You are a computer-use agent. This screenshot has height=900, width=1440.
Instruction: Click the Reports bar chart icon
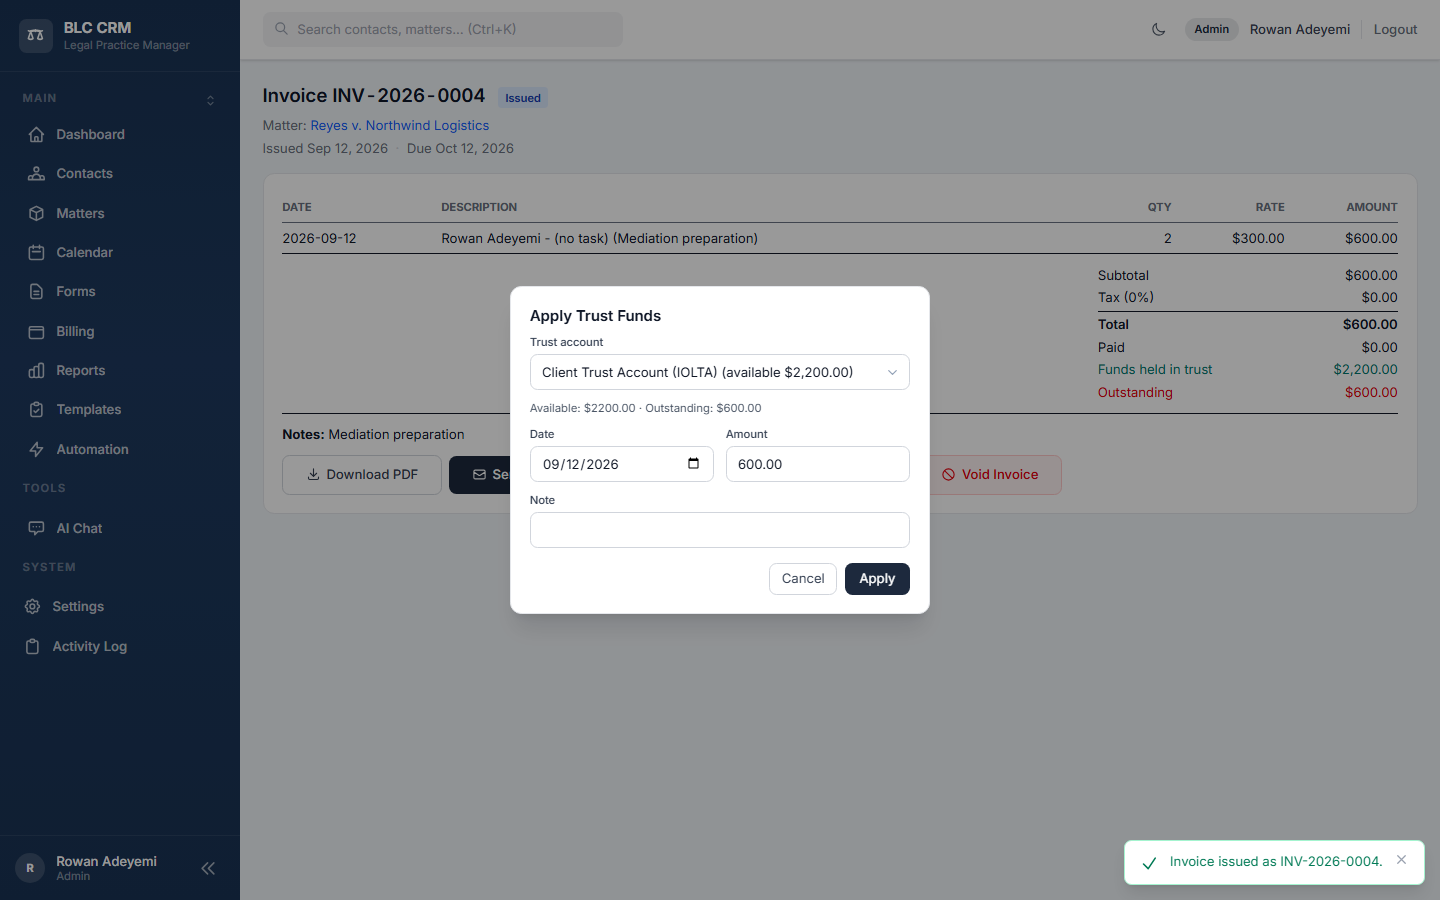click(37, 371)
